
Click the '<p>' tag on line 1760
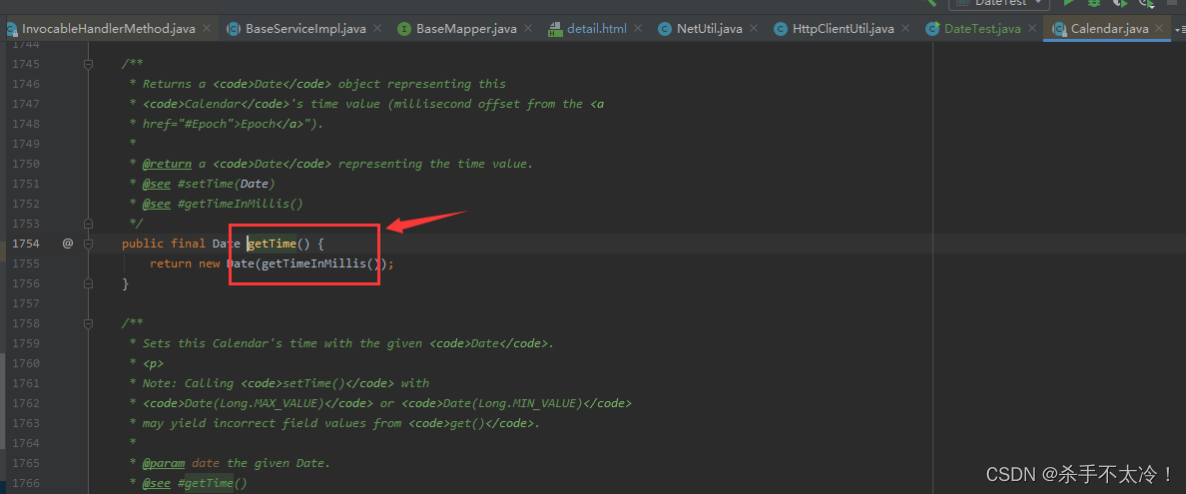[153, 363]
